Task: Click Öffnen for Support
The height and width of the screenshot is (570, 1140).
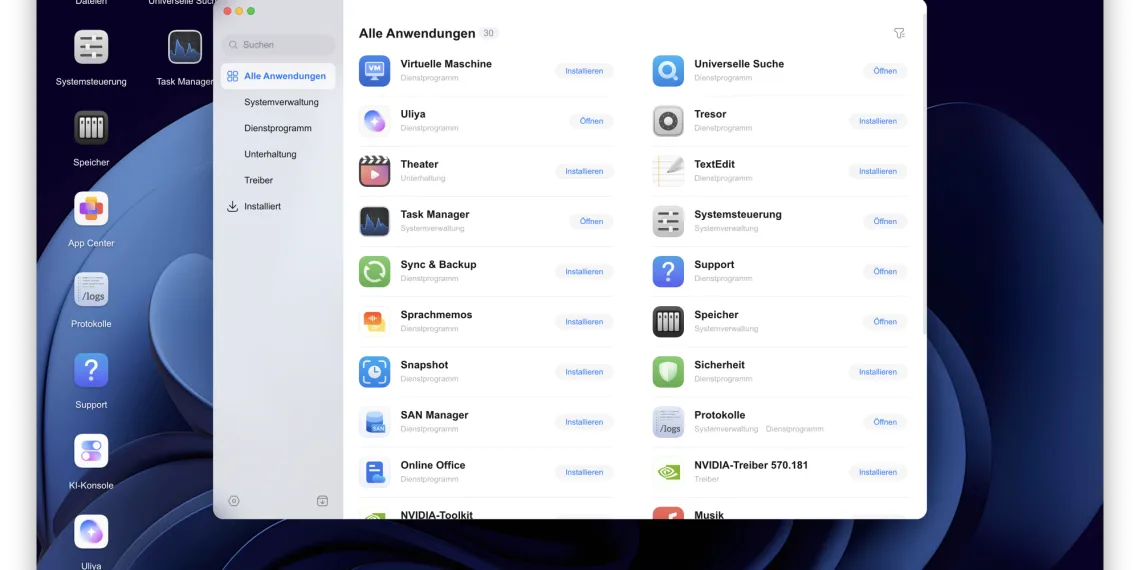Action: (885, 272)
